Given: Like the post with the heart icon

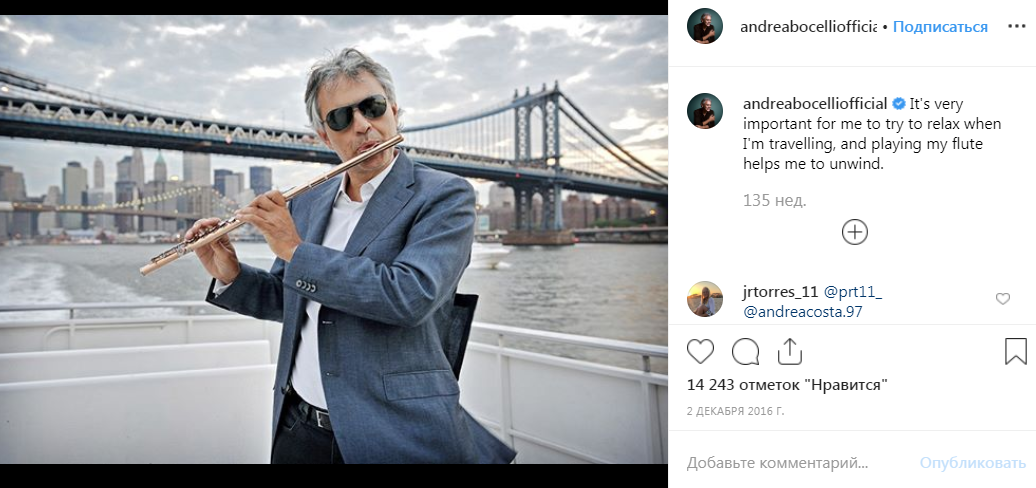Looking at the screenshot, I should point(701,352).
